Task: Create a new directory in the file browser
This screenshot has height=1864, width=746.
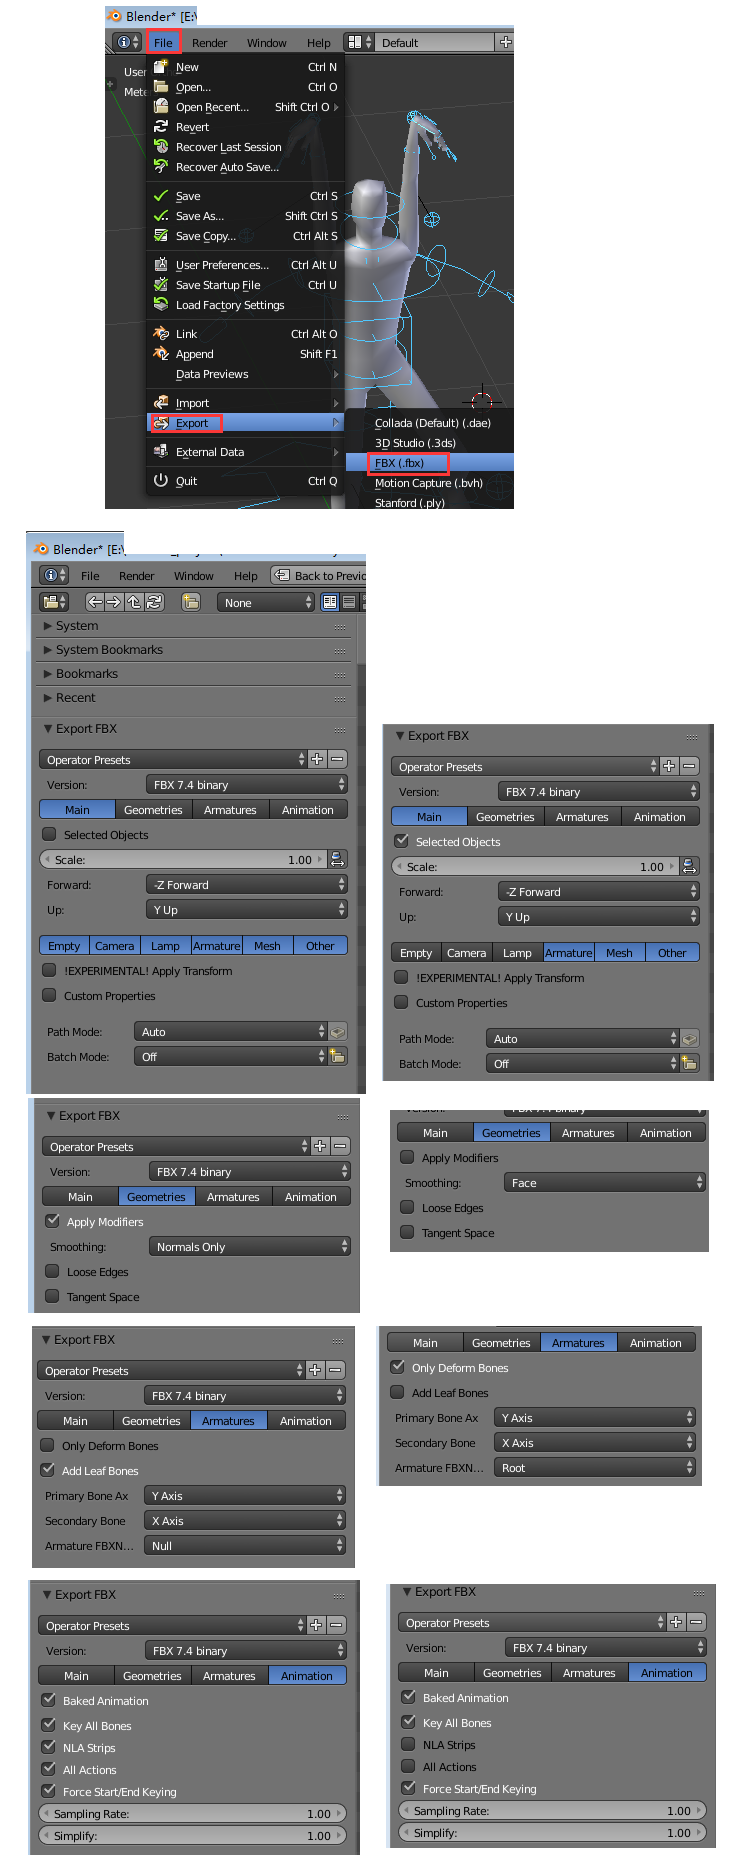Action: tap(191, 602)
